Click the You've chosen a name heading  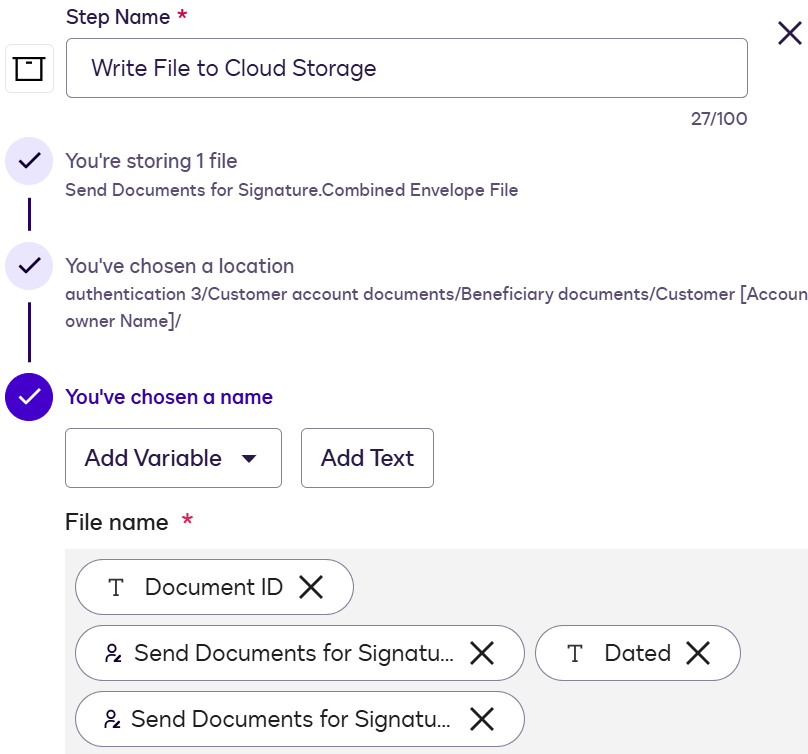pyautogui.click(x=169, y=397)
